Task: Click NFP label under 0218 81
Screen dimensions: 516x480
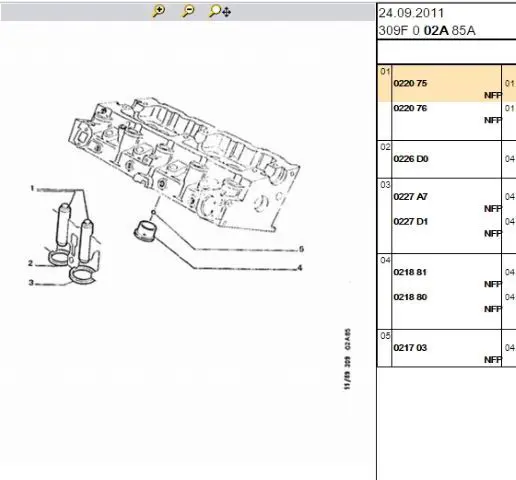Action: (x=493, y=284)
